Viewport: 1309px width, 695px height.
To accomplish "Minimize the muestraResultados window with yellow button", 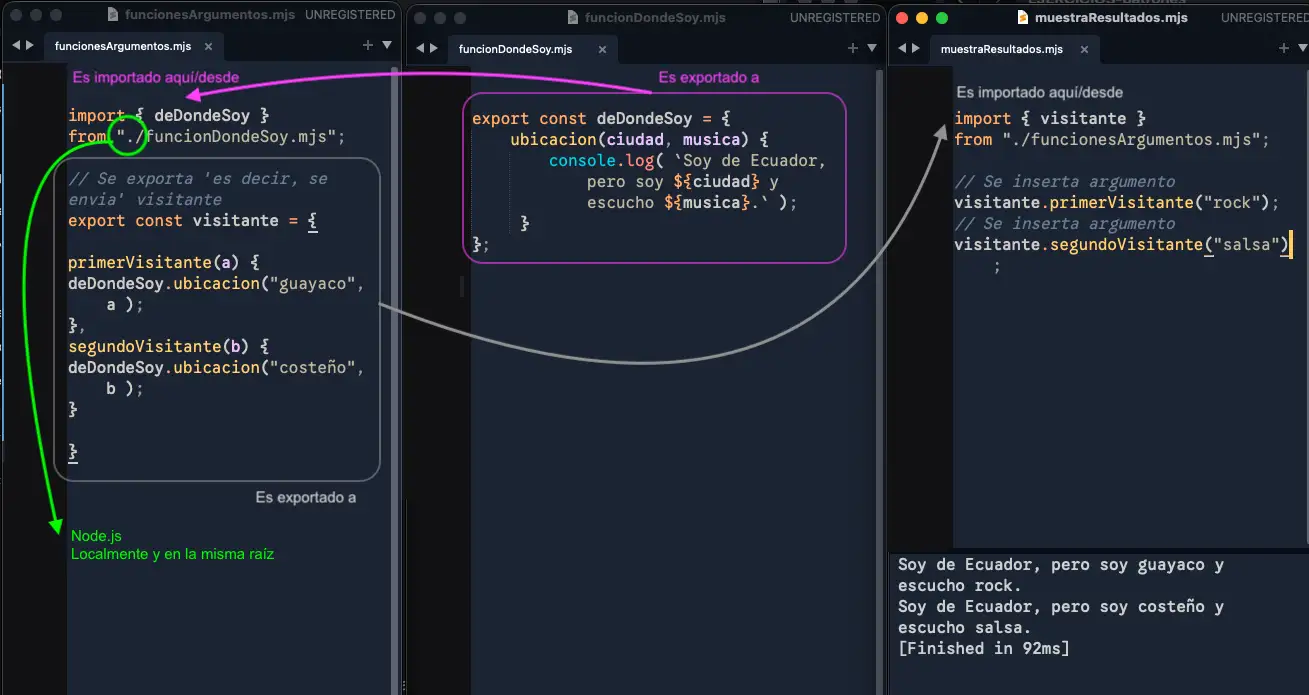I will tap(923, 18).
